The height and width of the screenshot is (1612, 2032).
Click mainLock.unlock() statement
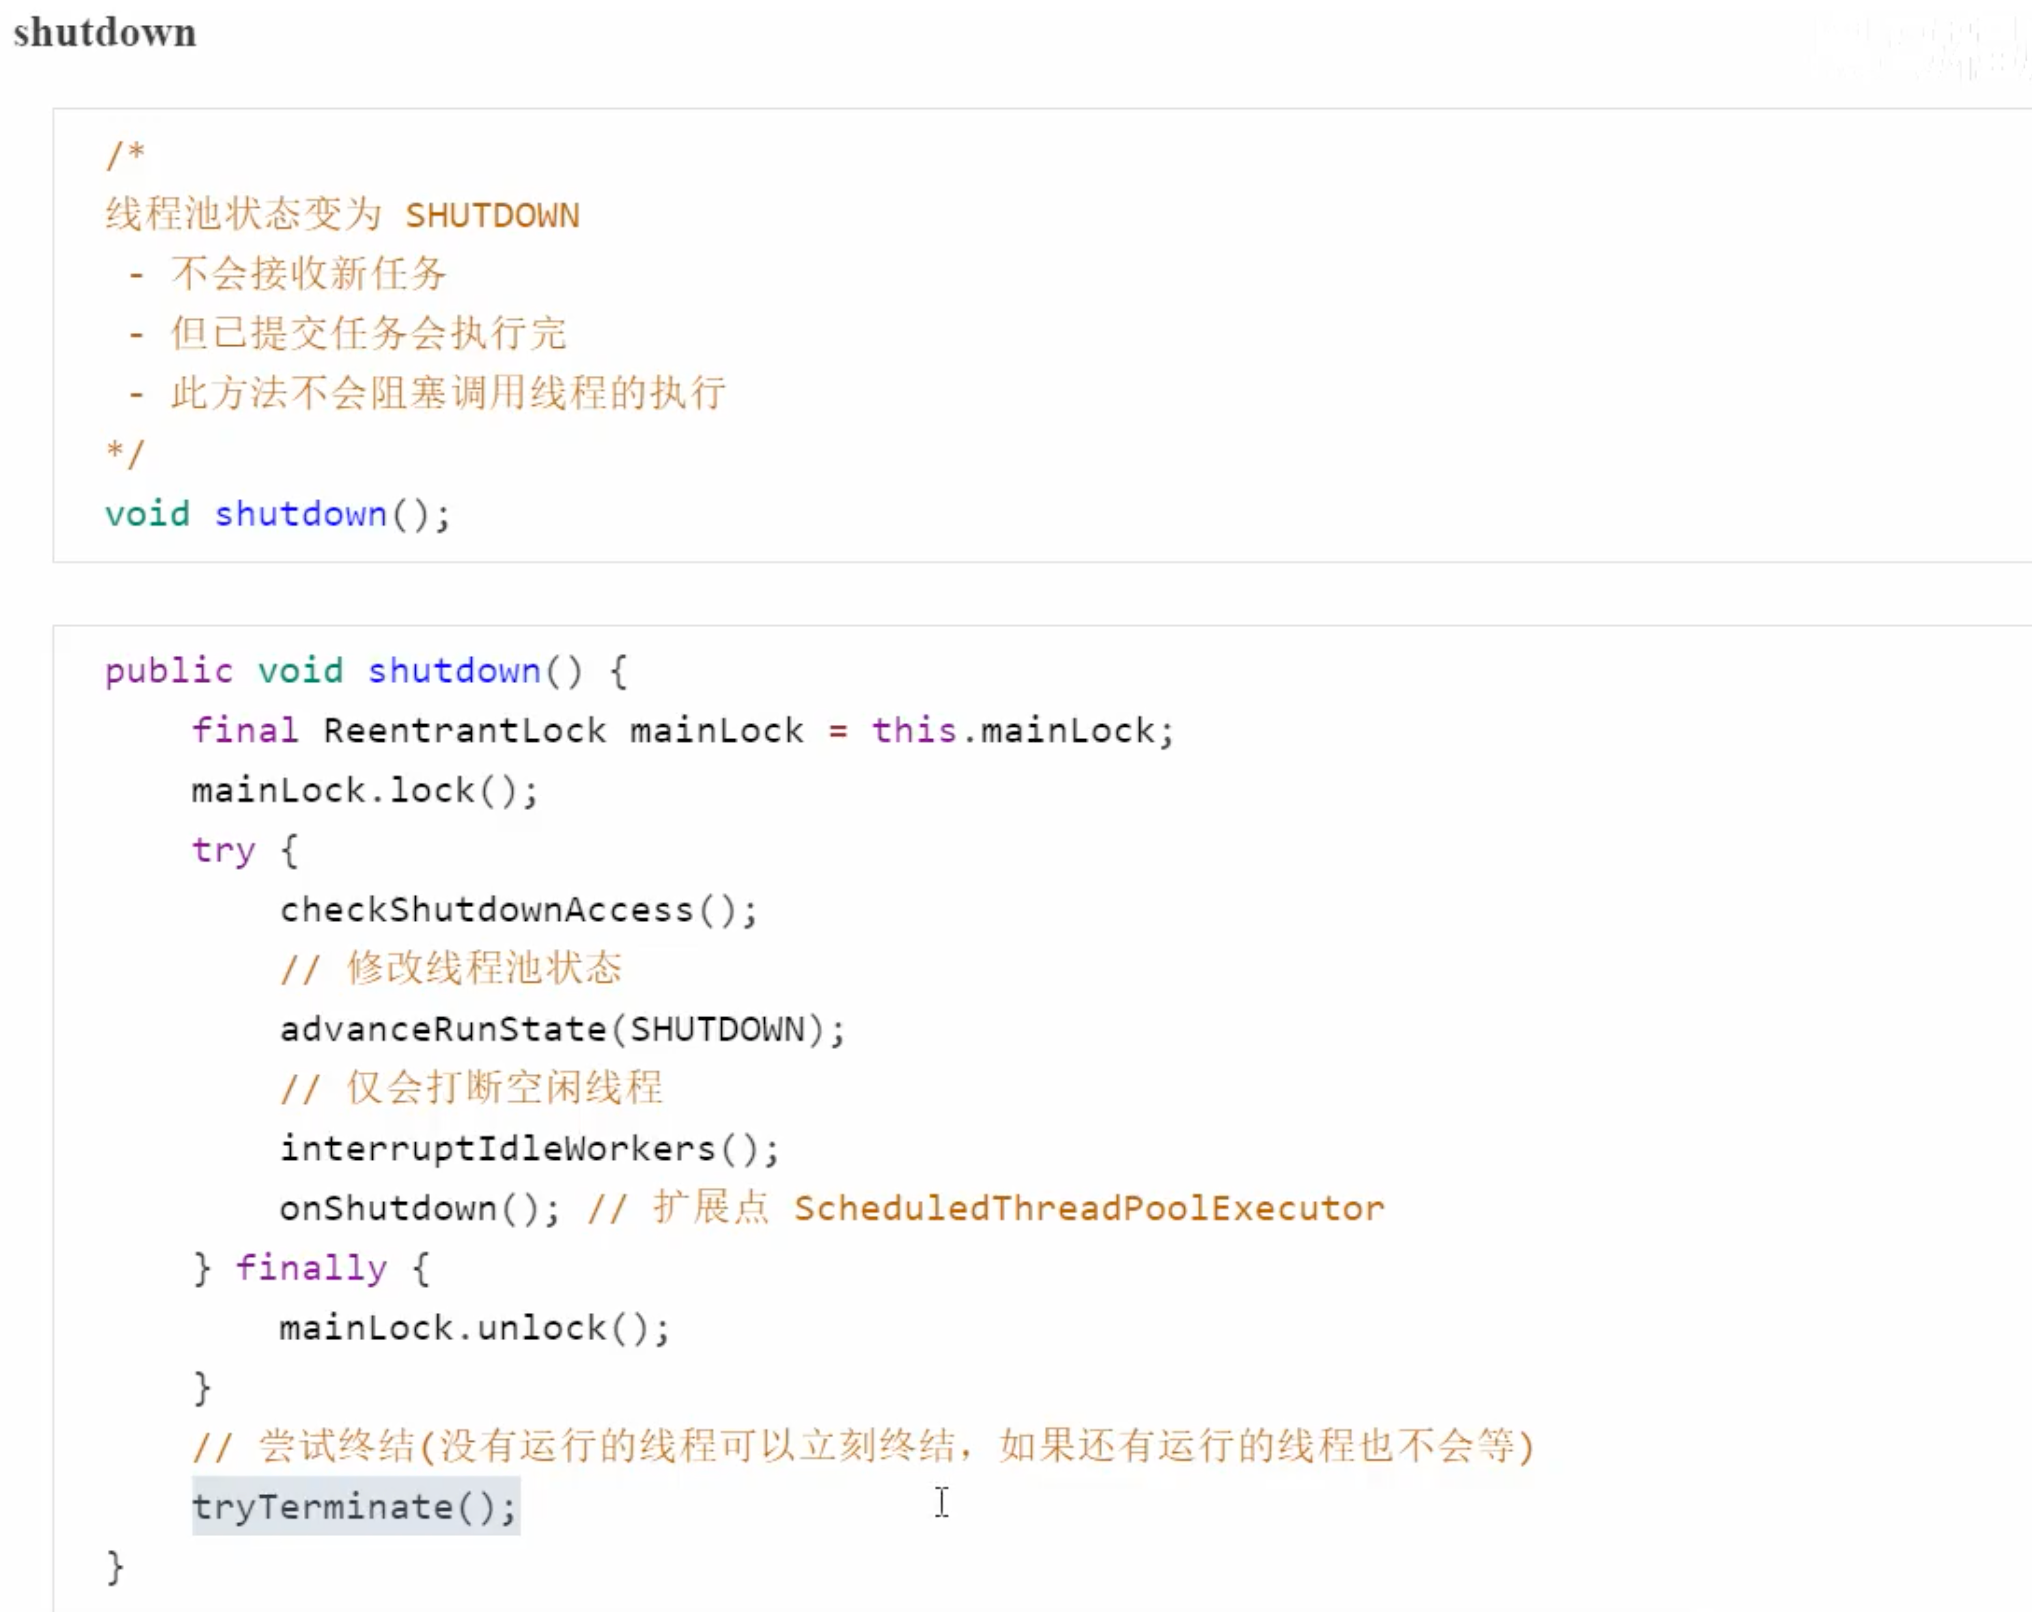(474, 1328)
